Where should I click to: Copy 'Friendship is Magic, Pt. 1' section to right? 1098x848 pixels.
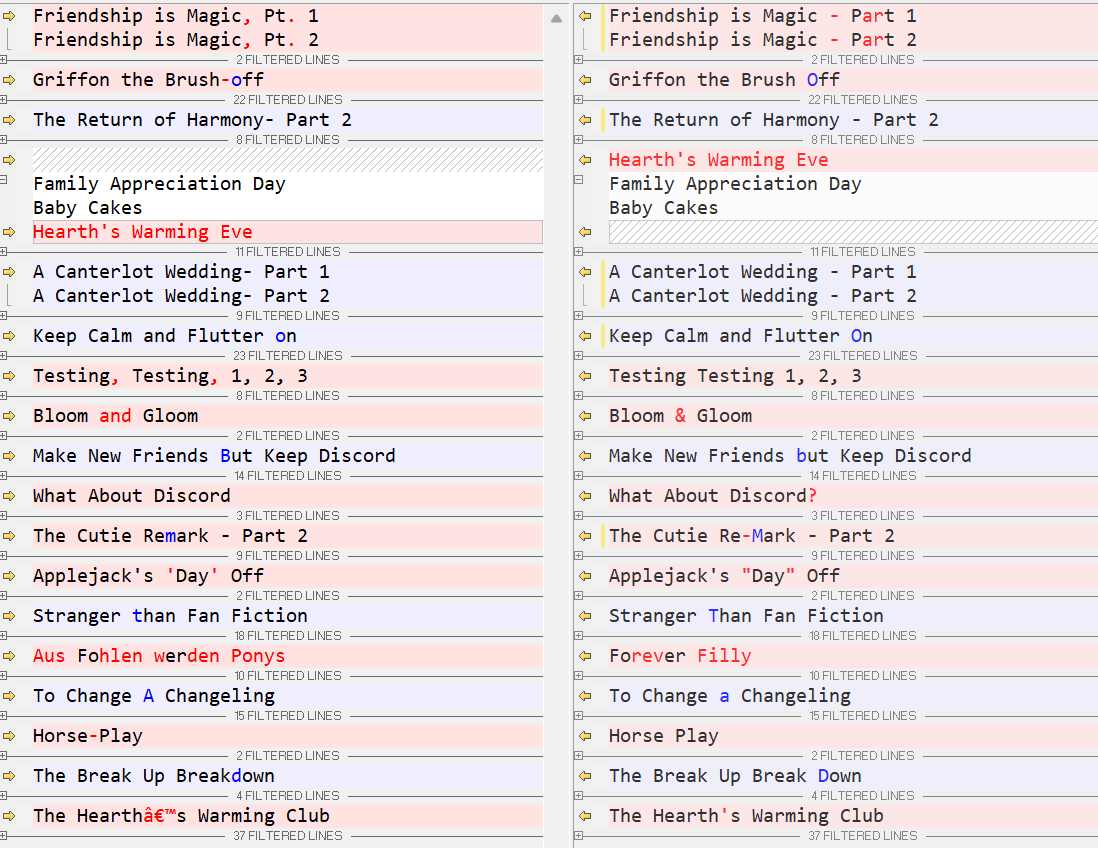(9, 15)
